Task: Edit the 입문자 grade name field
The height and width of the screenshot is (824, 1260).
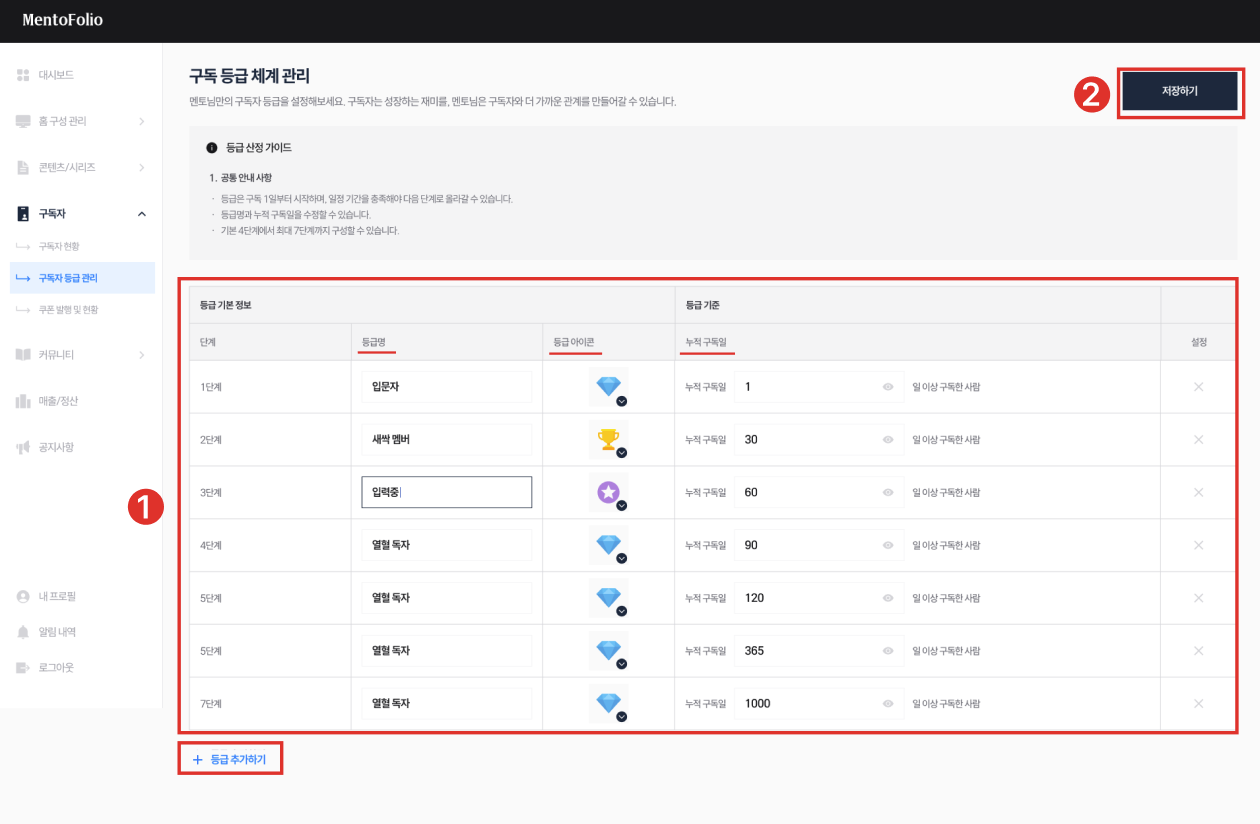Action: tap(446, 387)
